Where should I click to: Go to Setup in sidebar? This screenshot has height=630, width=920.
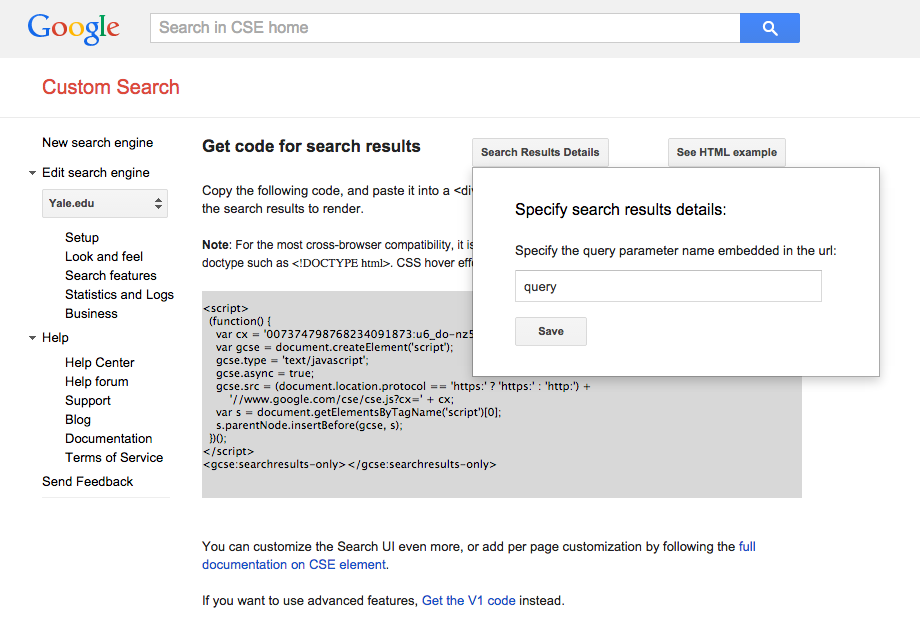tap(82, 237)
